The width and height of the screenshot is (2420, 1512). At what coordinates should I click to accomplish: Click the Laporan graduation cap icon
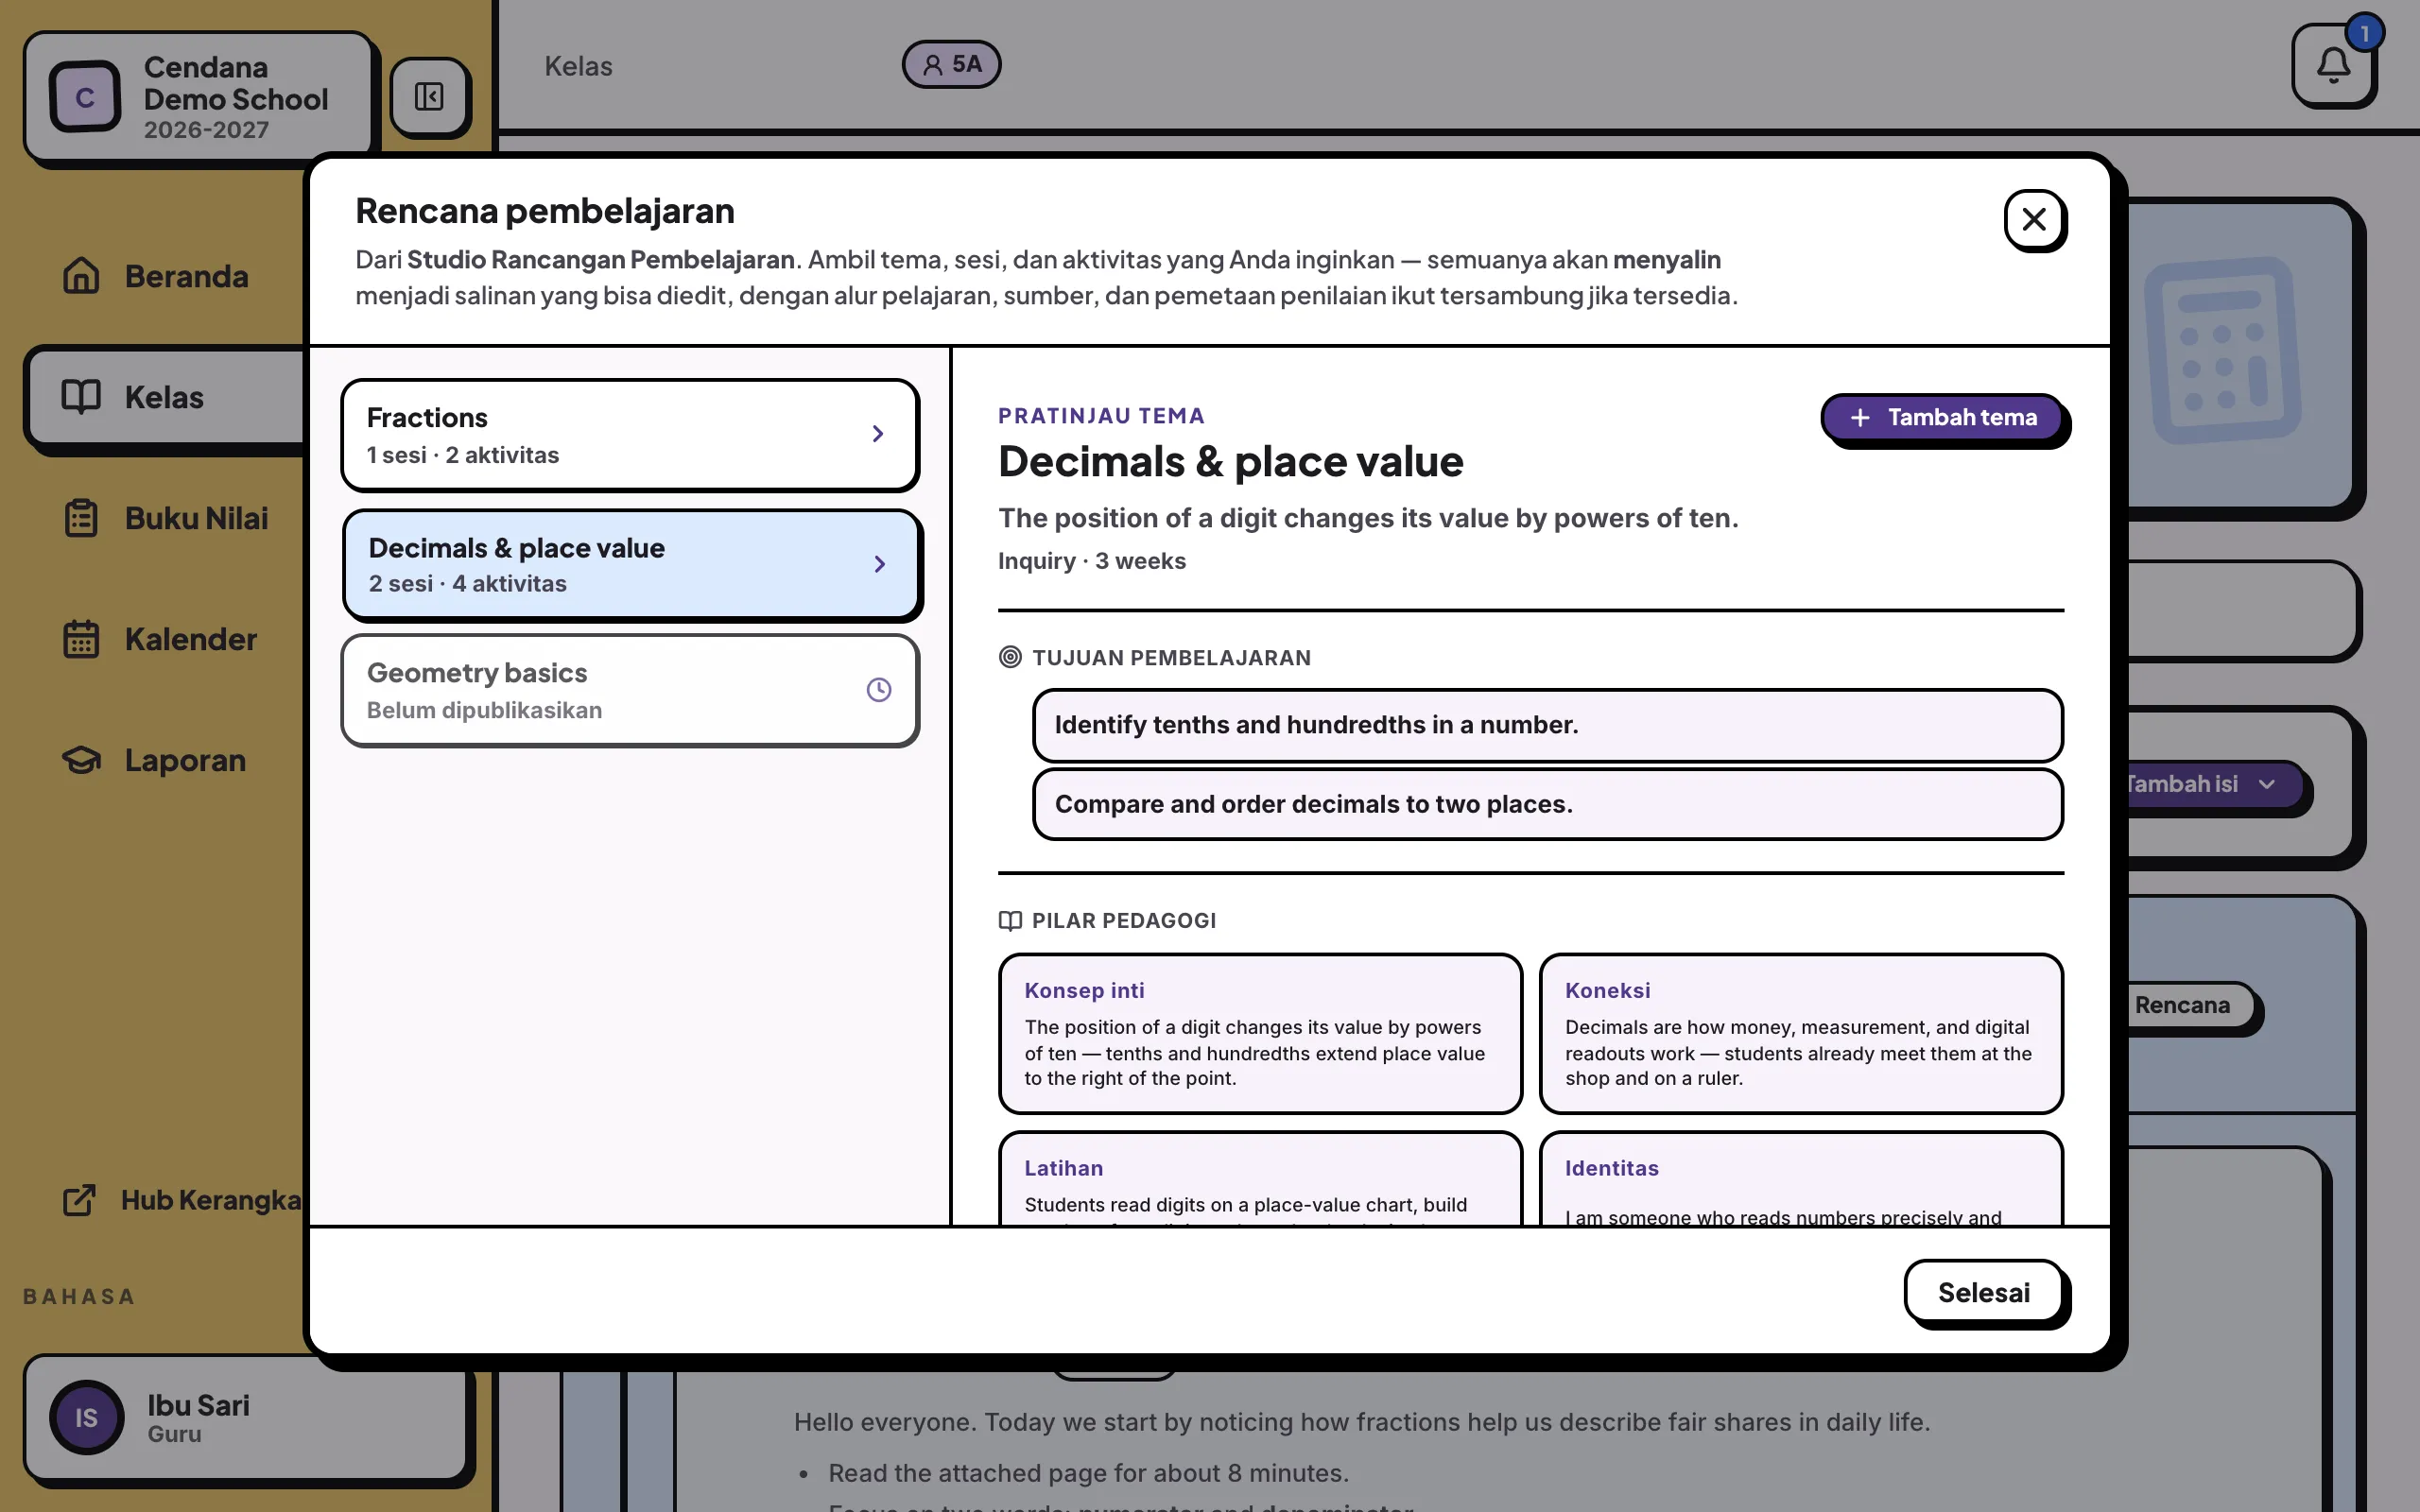click(81, 760)
